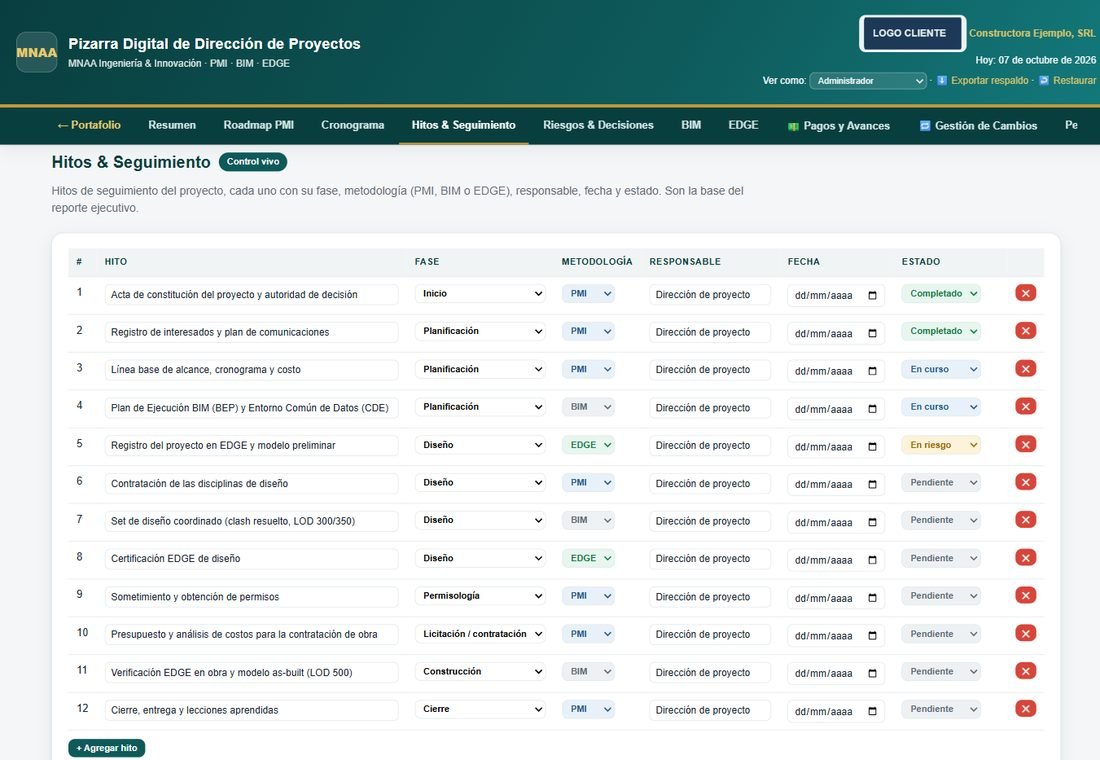Change Estado of hito 1 Completado
The height and width of the screenshot is (760, 1100).
point(941,293)
